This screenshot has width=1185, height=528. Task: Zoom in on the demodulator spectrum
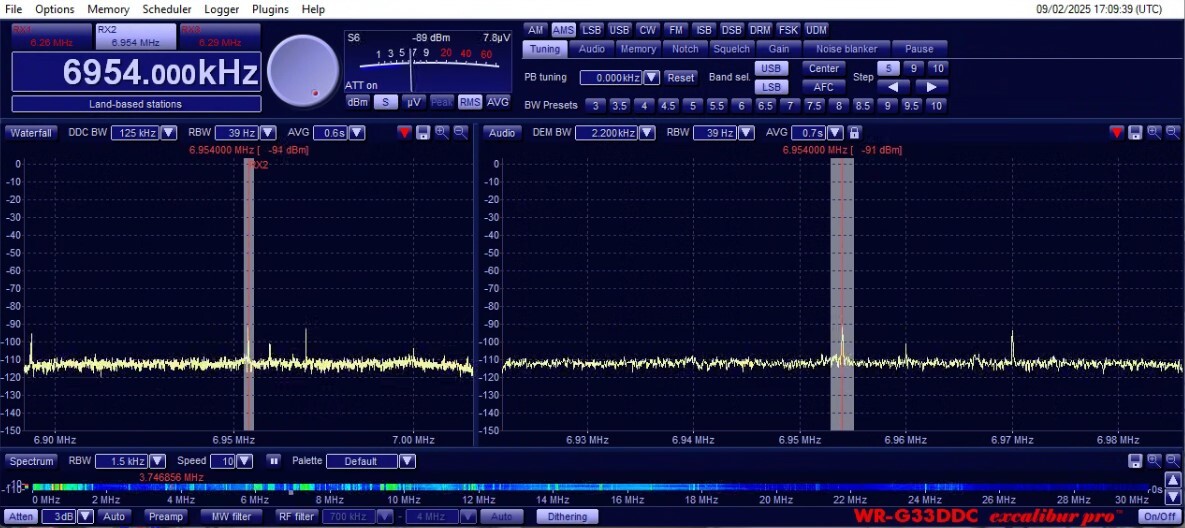tap(1154, 133)
